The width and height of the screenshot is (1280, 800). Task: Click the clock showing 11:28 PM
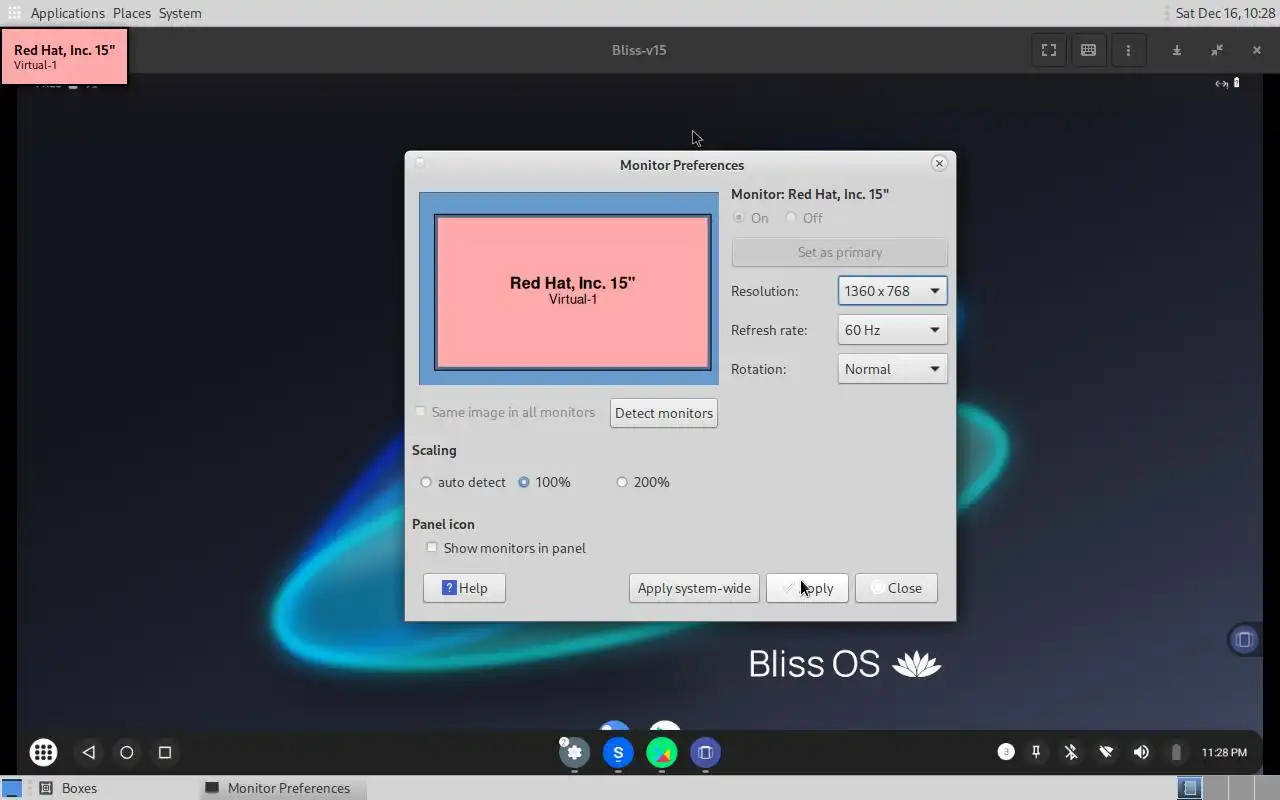click(1224, 752)
